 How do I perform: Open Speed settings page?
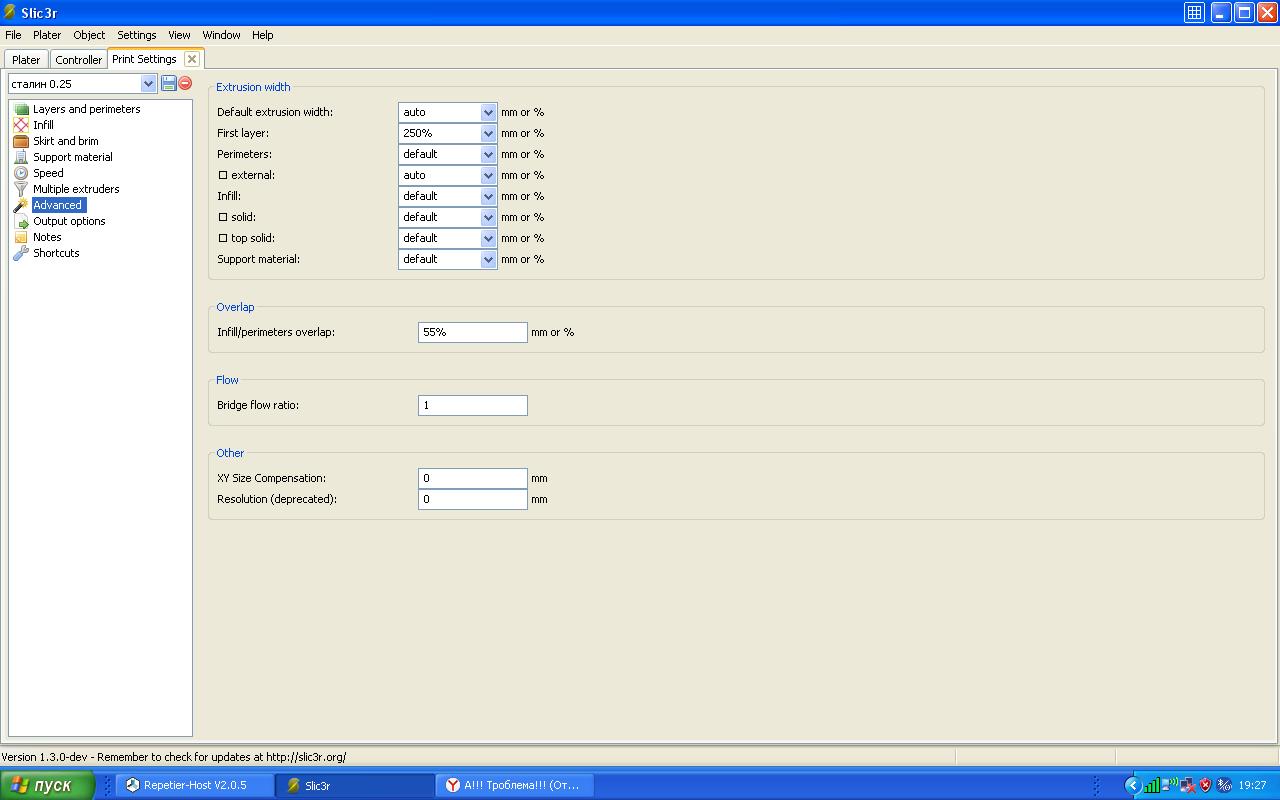click(x=48, y=173)
